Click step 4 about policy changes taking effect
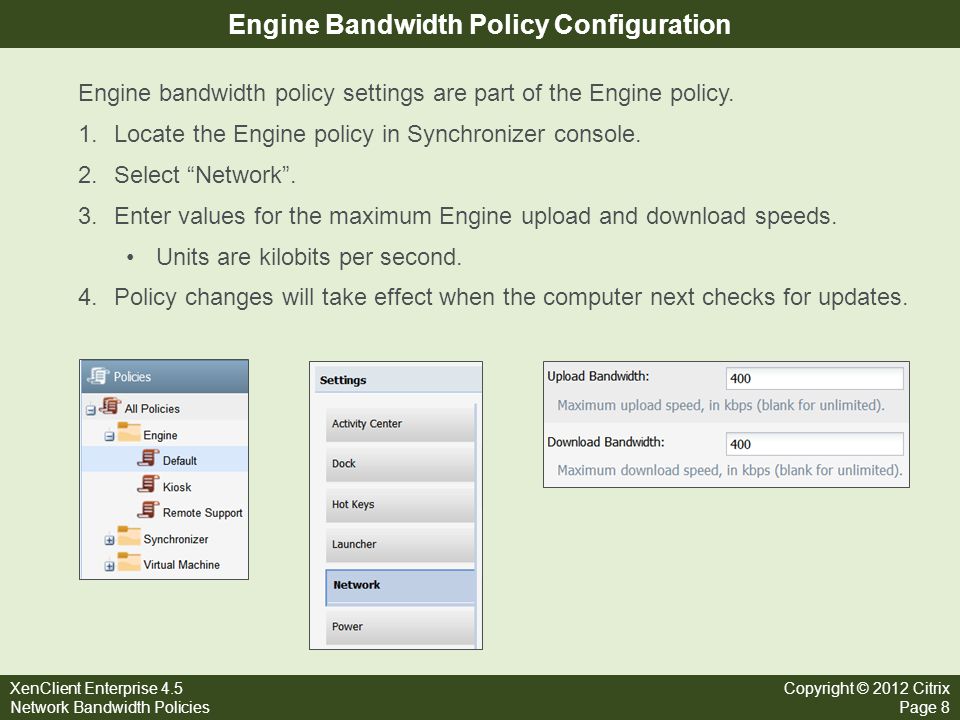 pos(511,298)
